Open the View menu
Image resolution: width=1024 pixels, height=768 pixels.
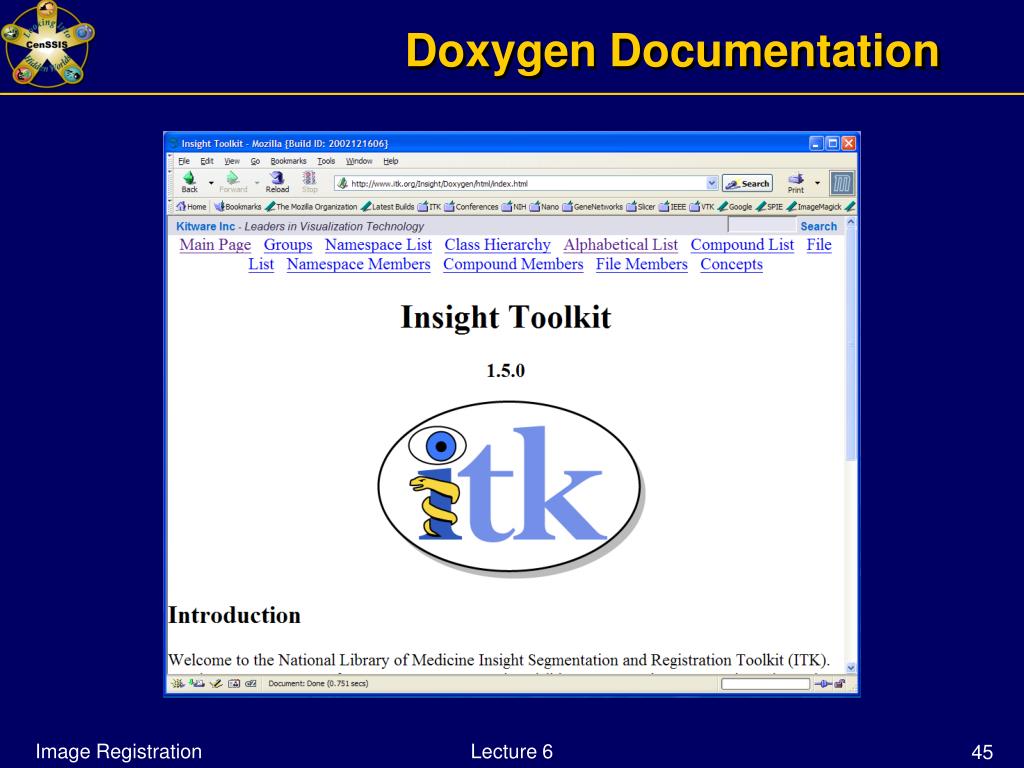click(232, 161)
